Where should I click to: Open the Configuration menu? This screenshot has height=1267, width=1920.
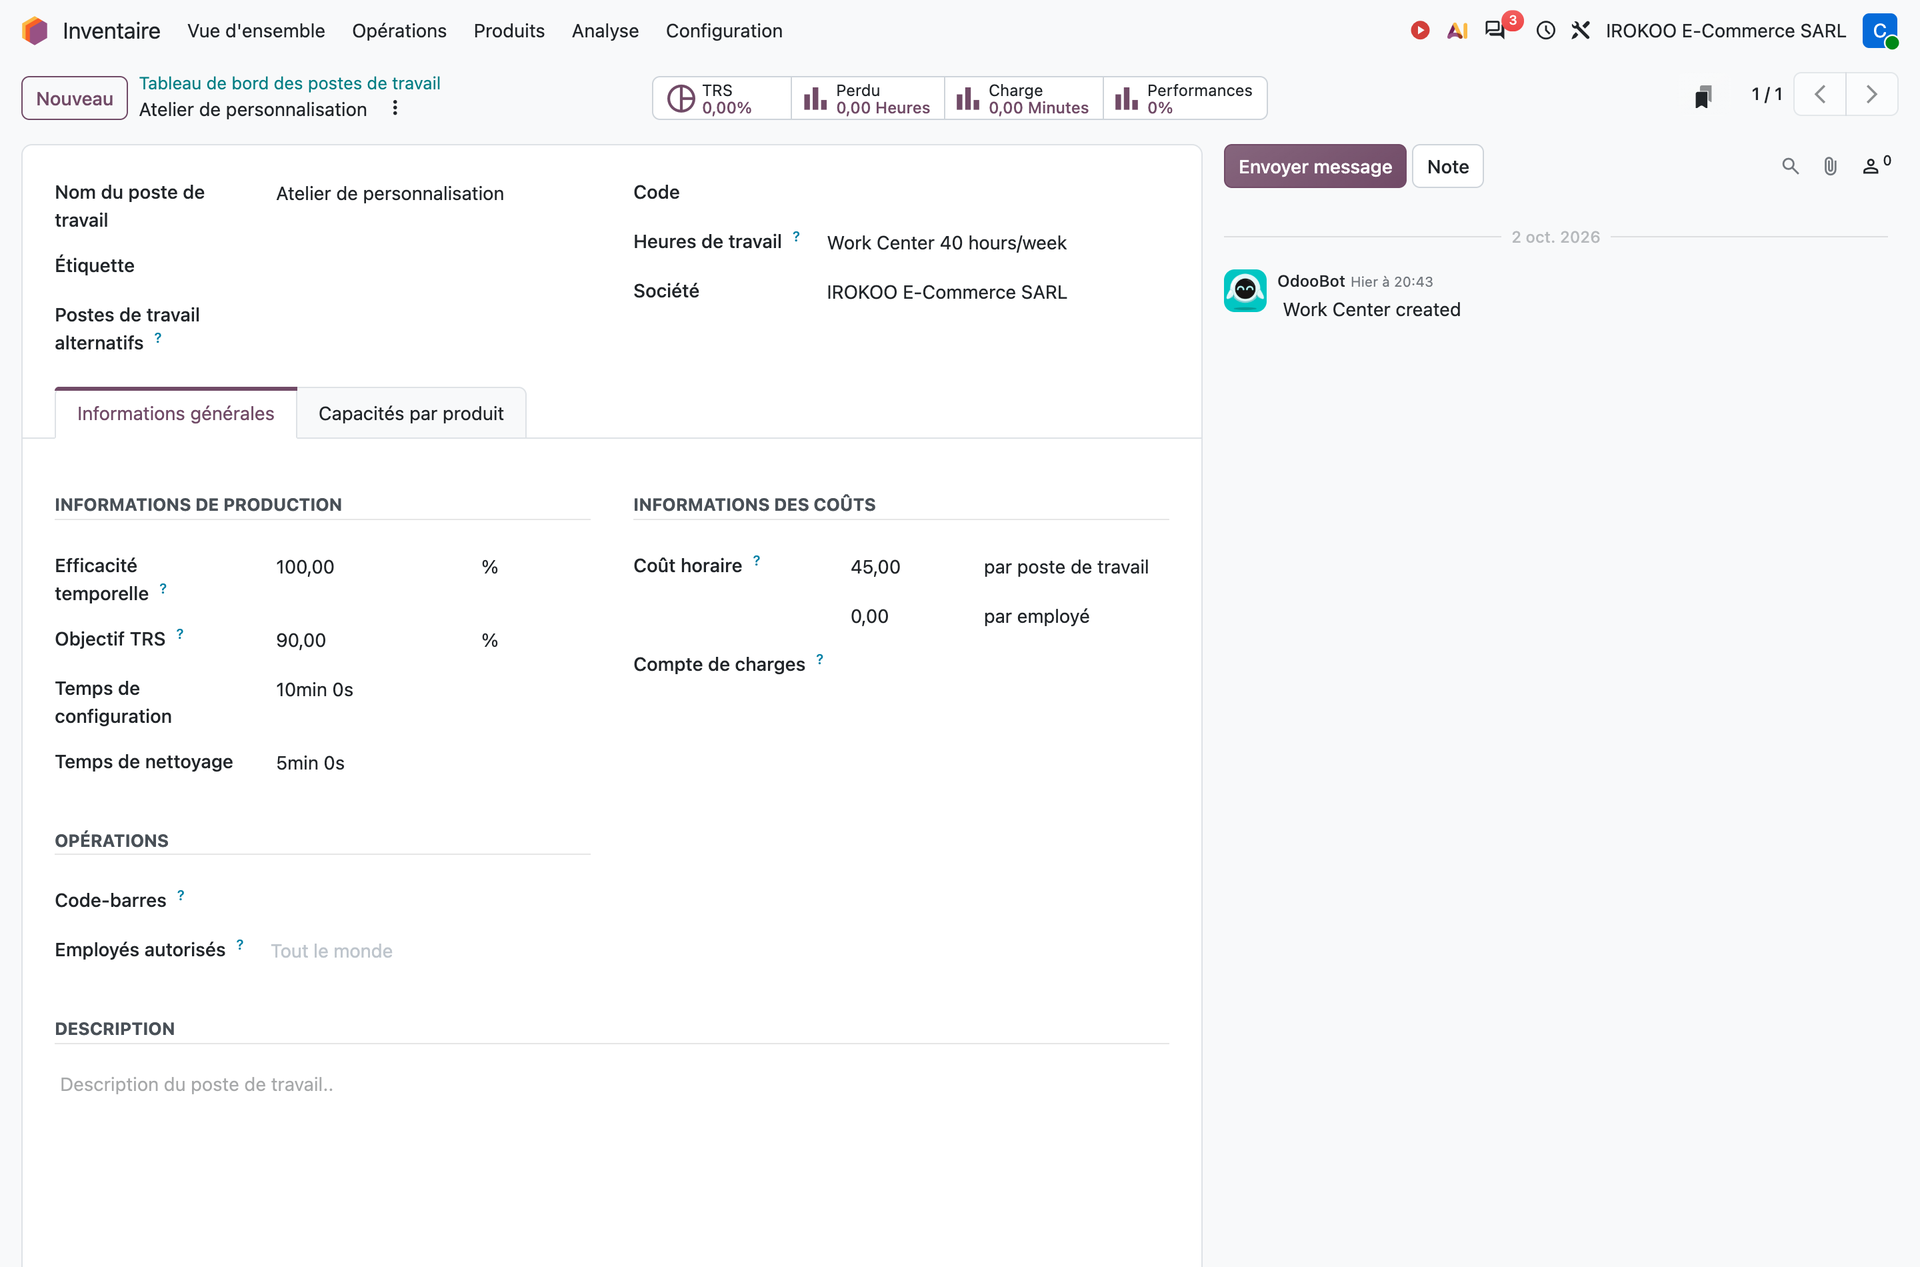pyautogui.click(x=724, y=31)
